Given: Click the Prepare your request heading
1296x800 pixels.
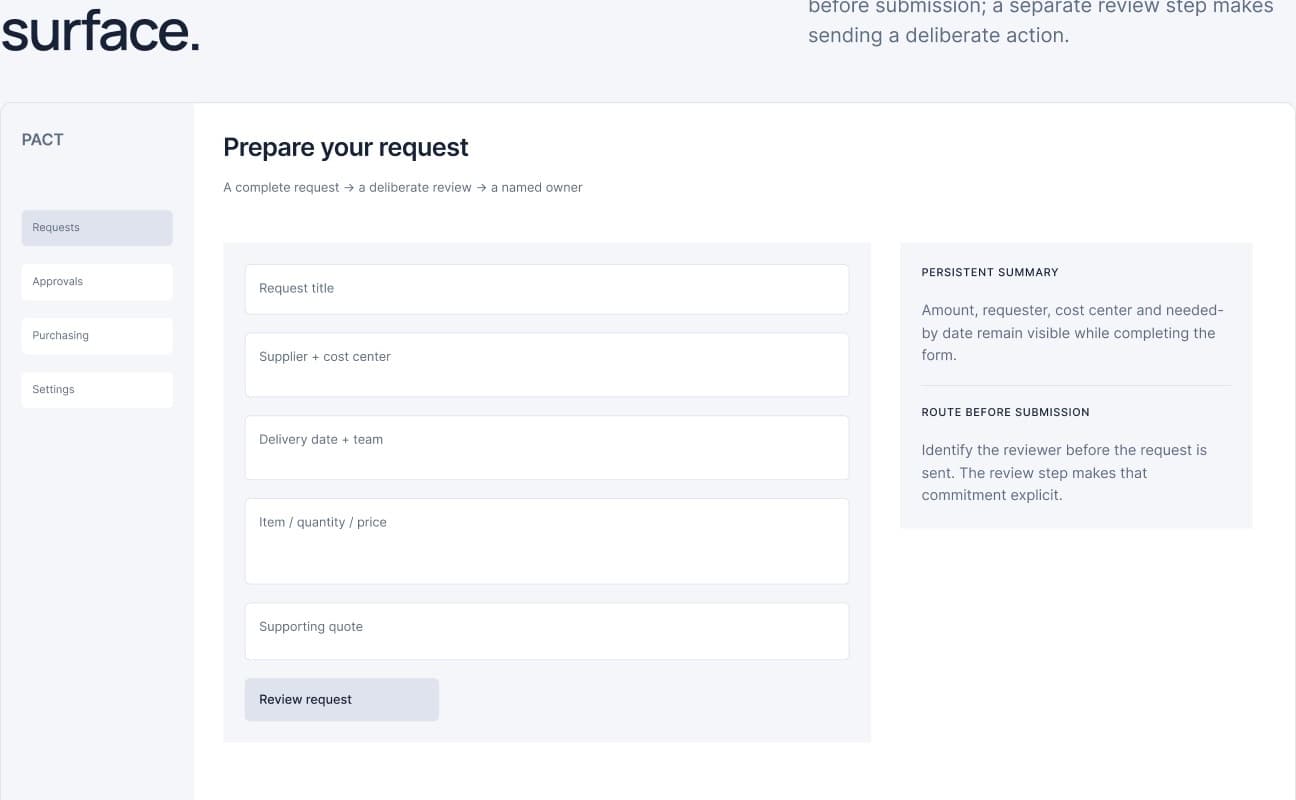Looking at the screenshot, I should click(x=346, y=148).
